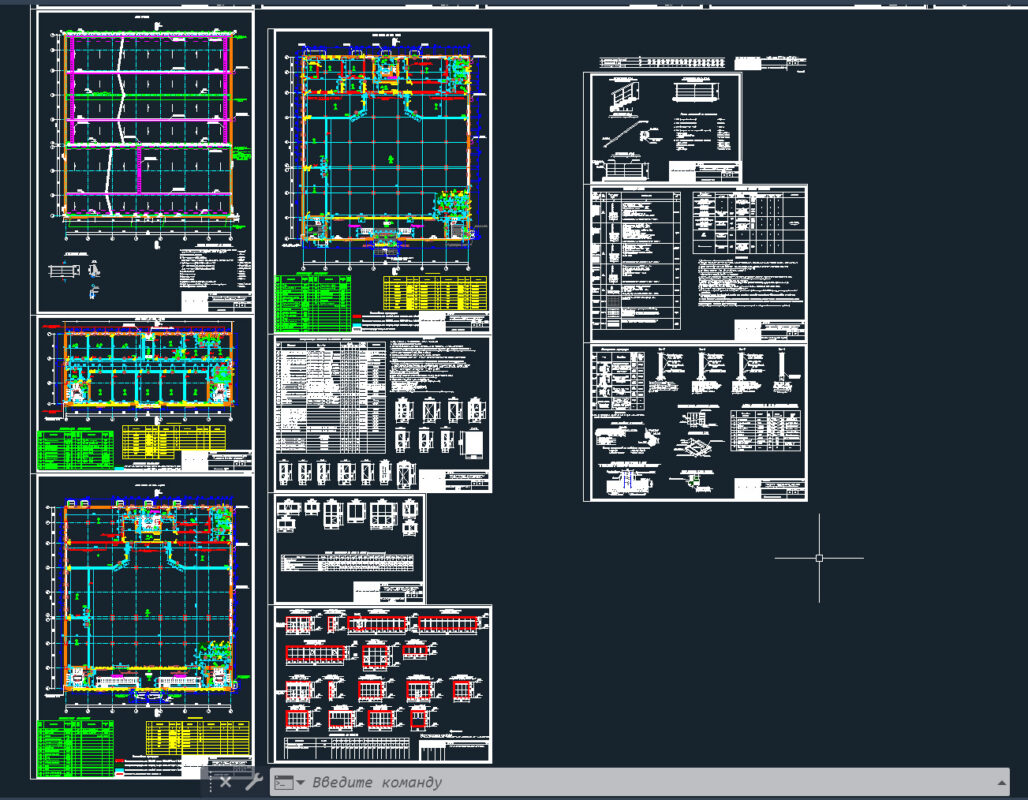Focus the 'Введите команду' input field
Image resolution: width=1028 pixels, height=800 pixels.
[600, 782]
